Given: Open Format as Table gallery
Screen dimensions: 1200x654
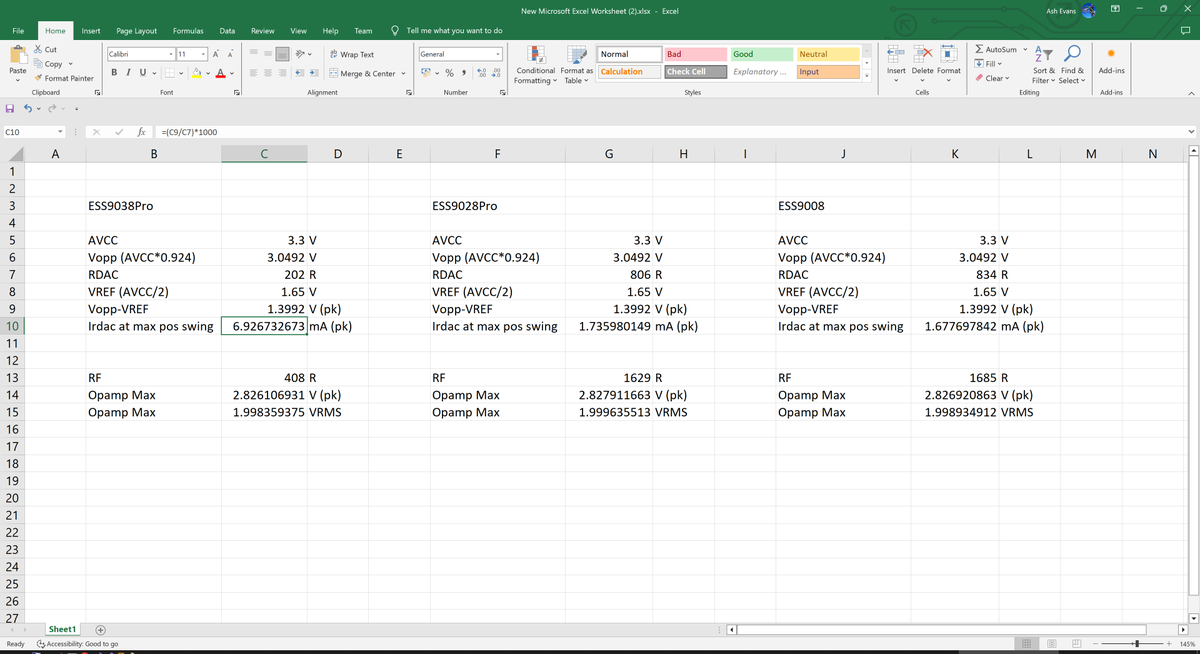Looking at the screenshot, I should (577, 66).
